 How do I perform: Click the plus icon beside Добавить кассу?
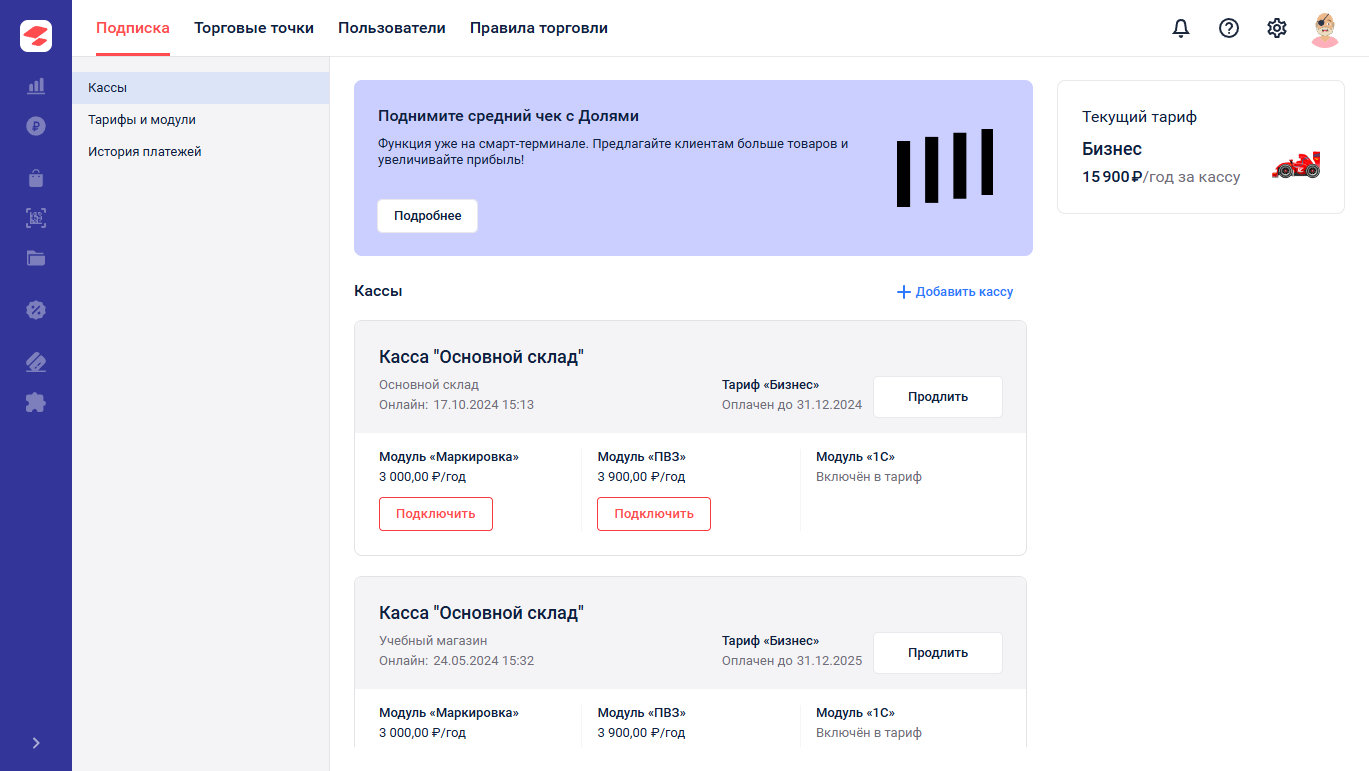pyautogui.click(x=904, y=292)
